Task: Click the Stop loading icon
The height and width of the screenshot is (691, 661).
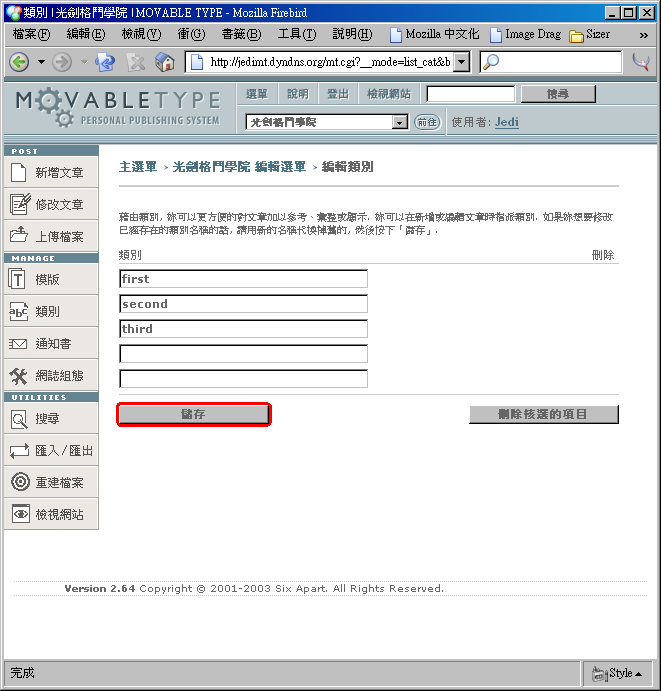Action: 135,62
